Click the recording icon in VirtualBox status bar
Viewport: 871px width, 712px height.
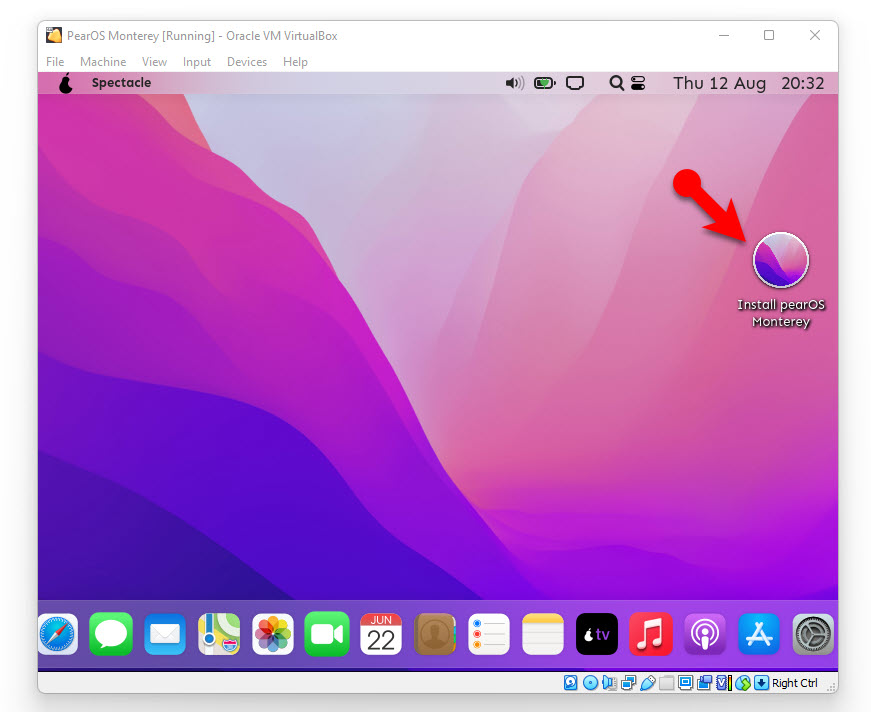[x=704, y=683]
